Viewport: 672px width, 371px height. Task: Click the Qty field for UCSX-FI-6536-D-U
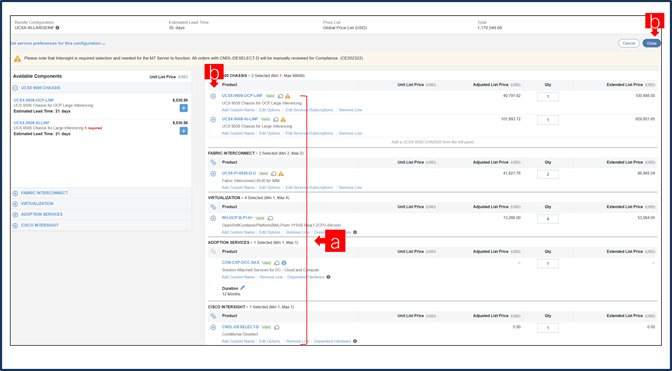(548, 174)
